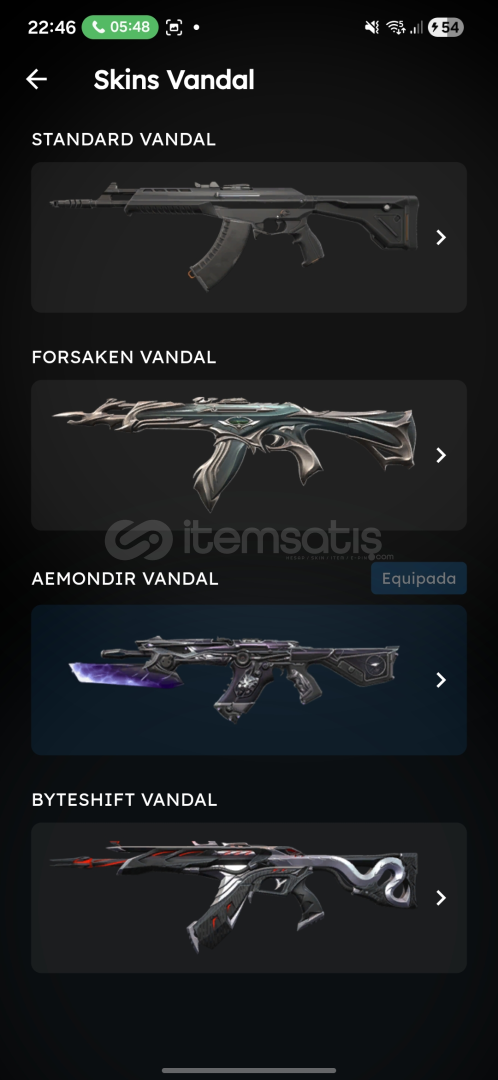
Task: Tap the BYTESHIFT VANDAL label
Action: point(125,800)
